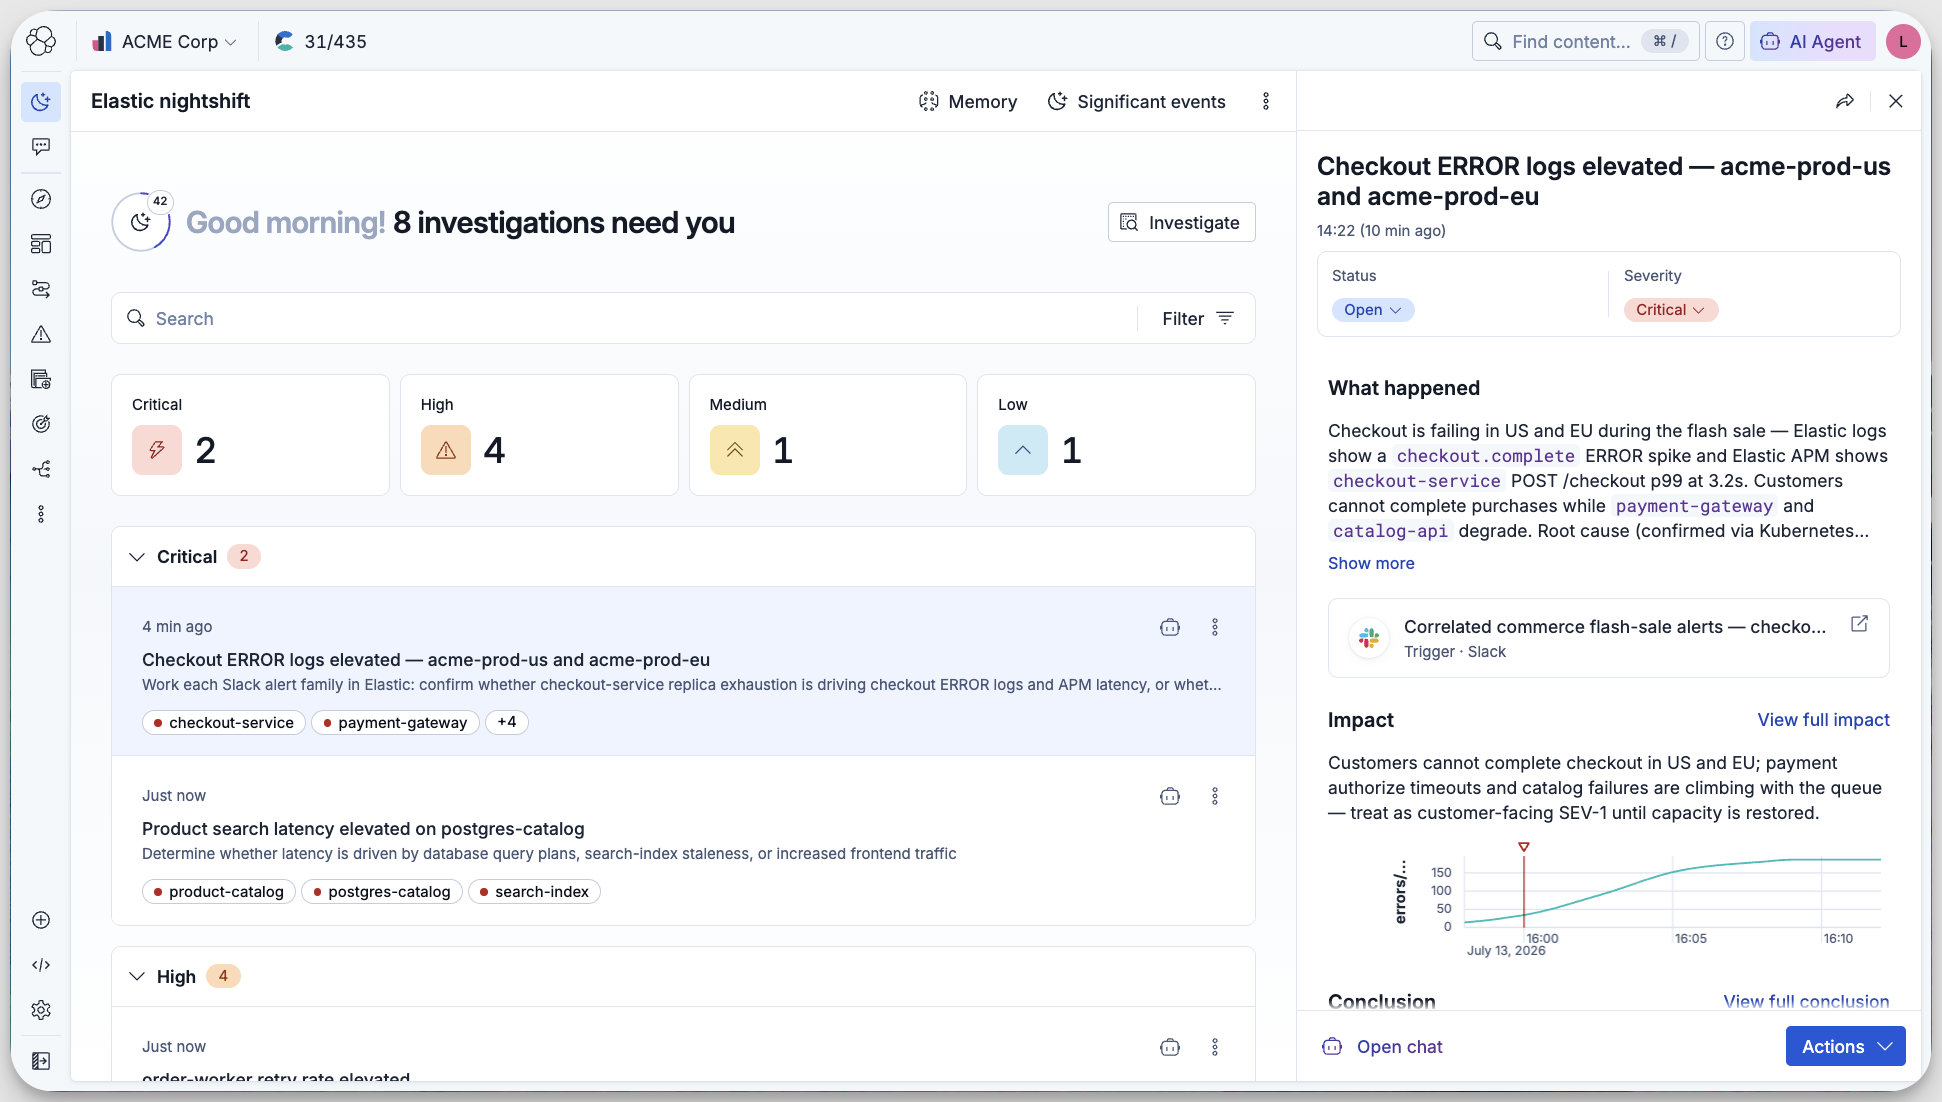Open the chat sidebar icon
The width and height of the screenshot is (1942, 1102).
pyautogui.click(x=41, y=147)
